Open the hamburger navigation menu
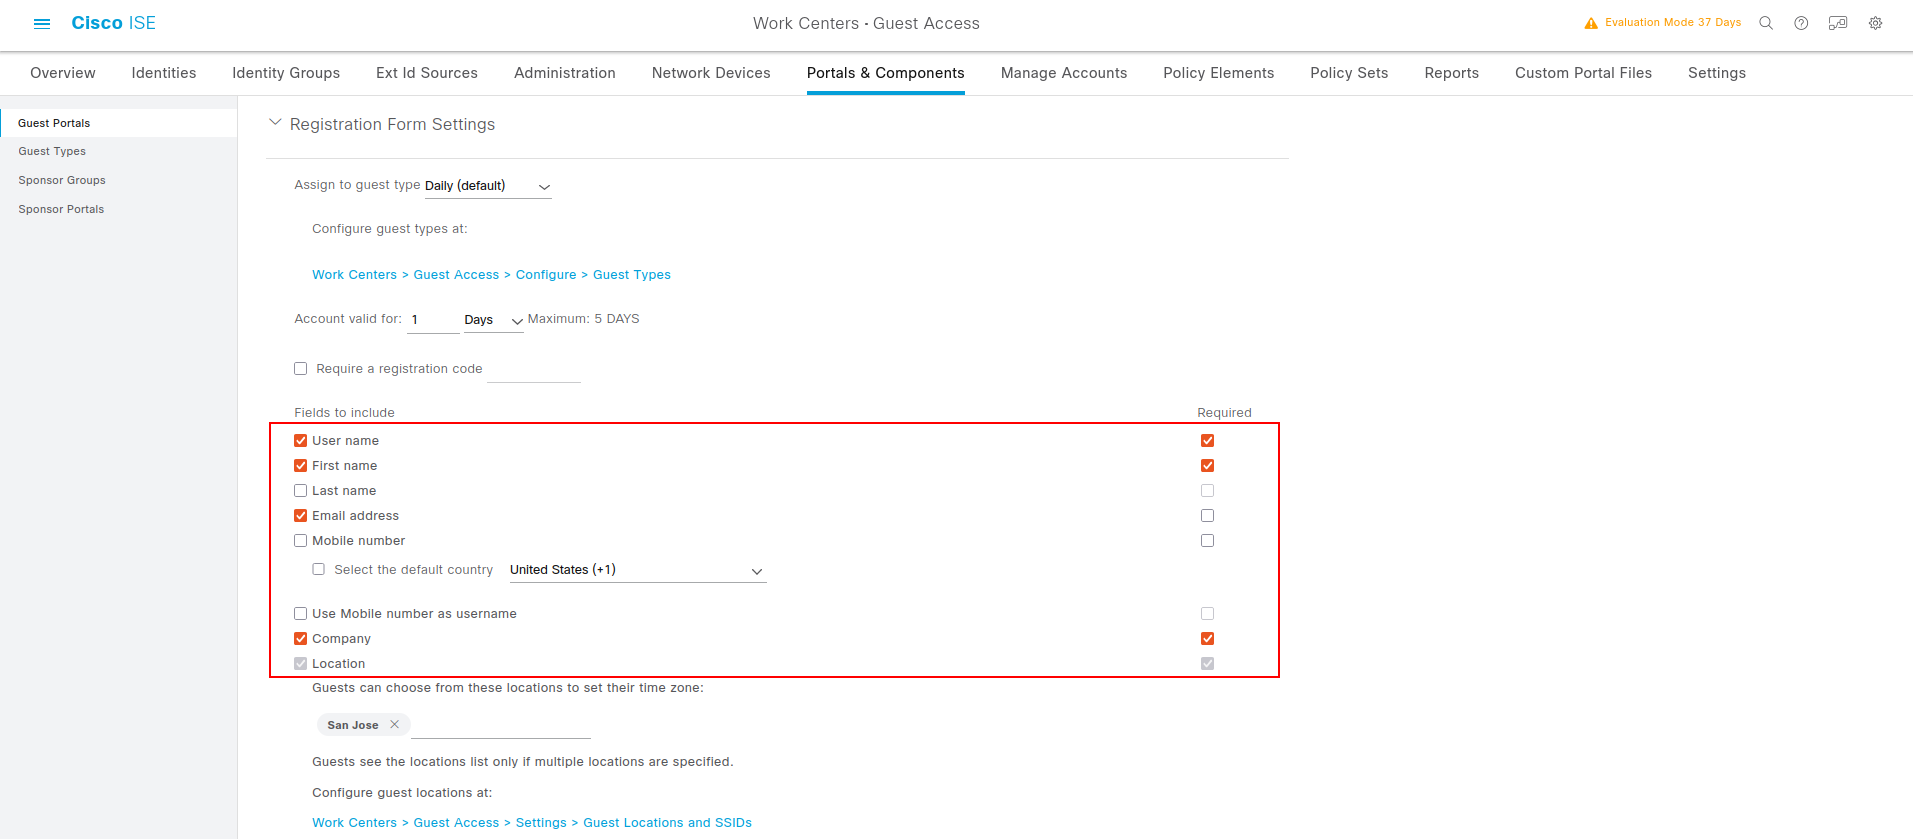The height and width of the screenshot is (839, 1913). (x=42, y=23)
